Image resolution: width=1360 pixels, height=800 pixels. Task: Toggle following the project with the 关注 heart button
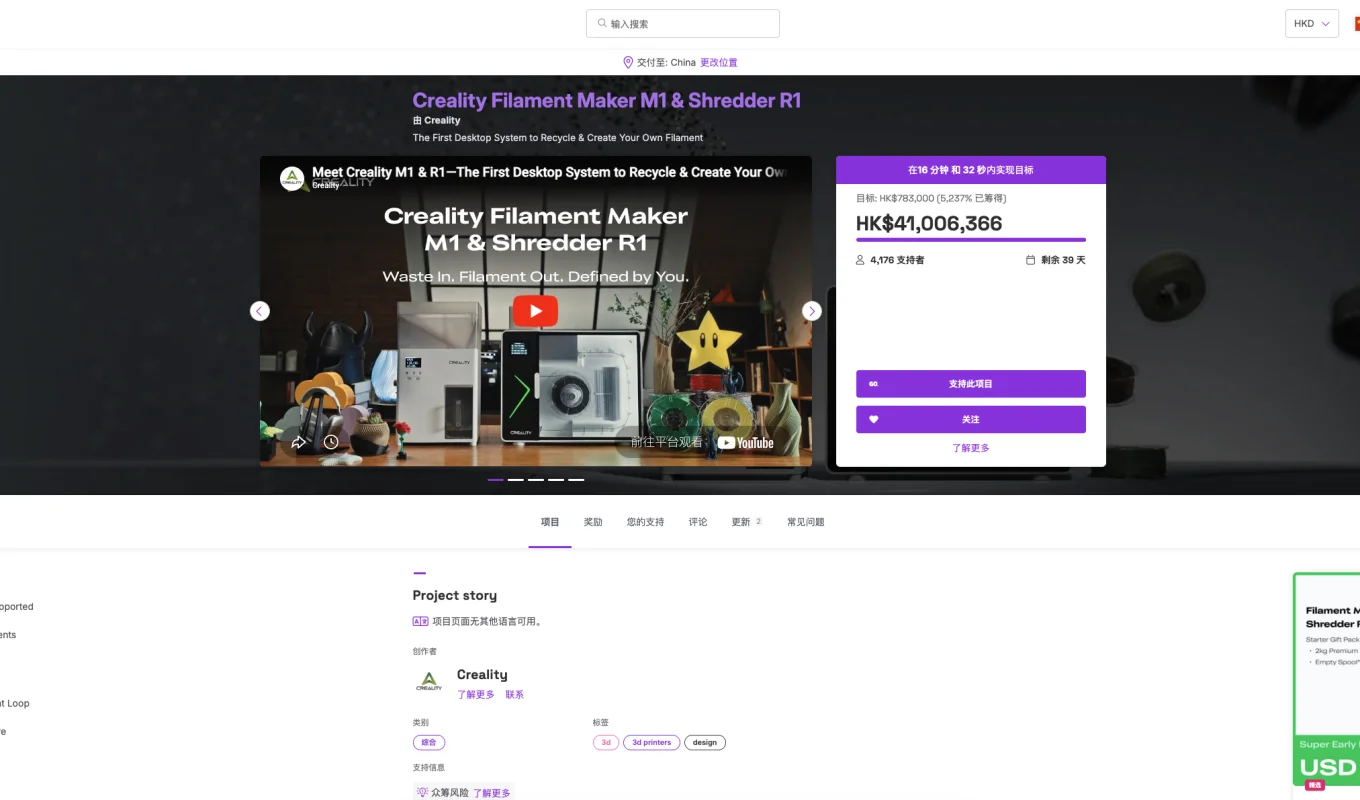pos(970,419)
